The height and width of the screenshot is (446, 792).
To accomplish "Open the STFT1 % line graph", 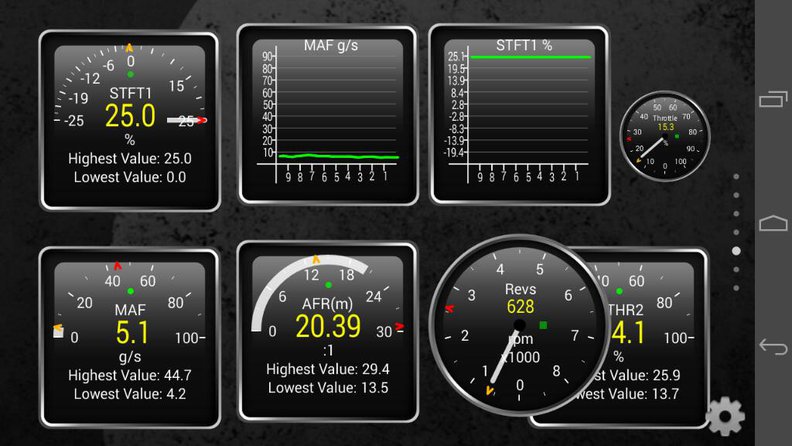I will (519, 113).
